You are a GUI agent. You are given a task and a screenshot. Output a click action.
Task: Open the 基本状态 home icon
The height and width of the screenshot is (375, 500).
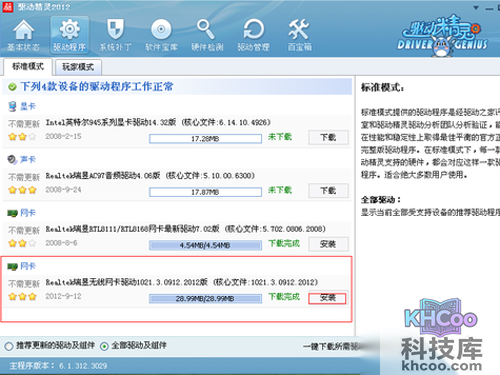pos(23,35)
